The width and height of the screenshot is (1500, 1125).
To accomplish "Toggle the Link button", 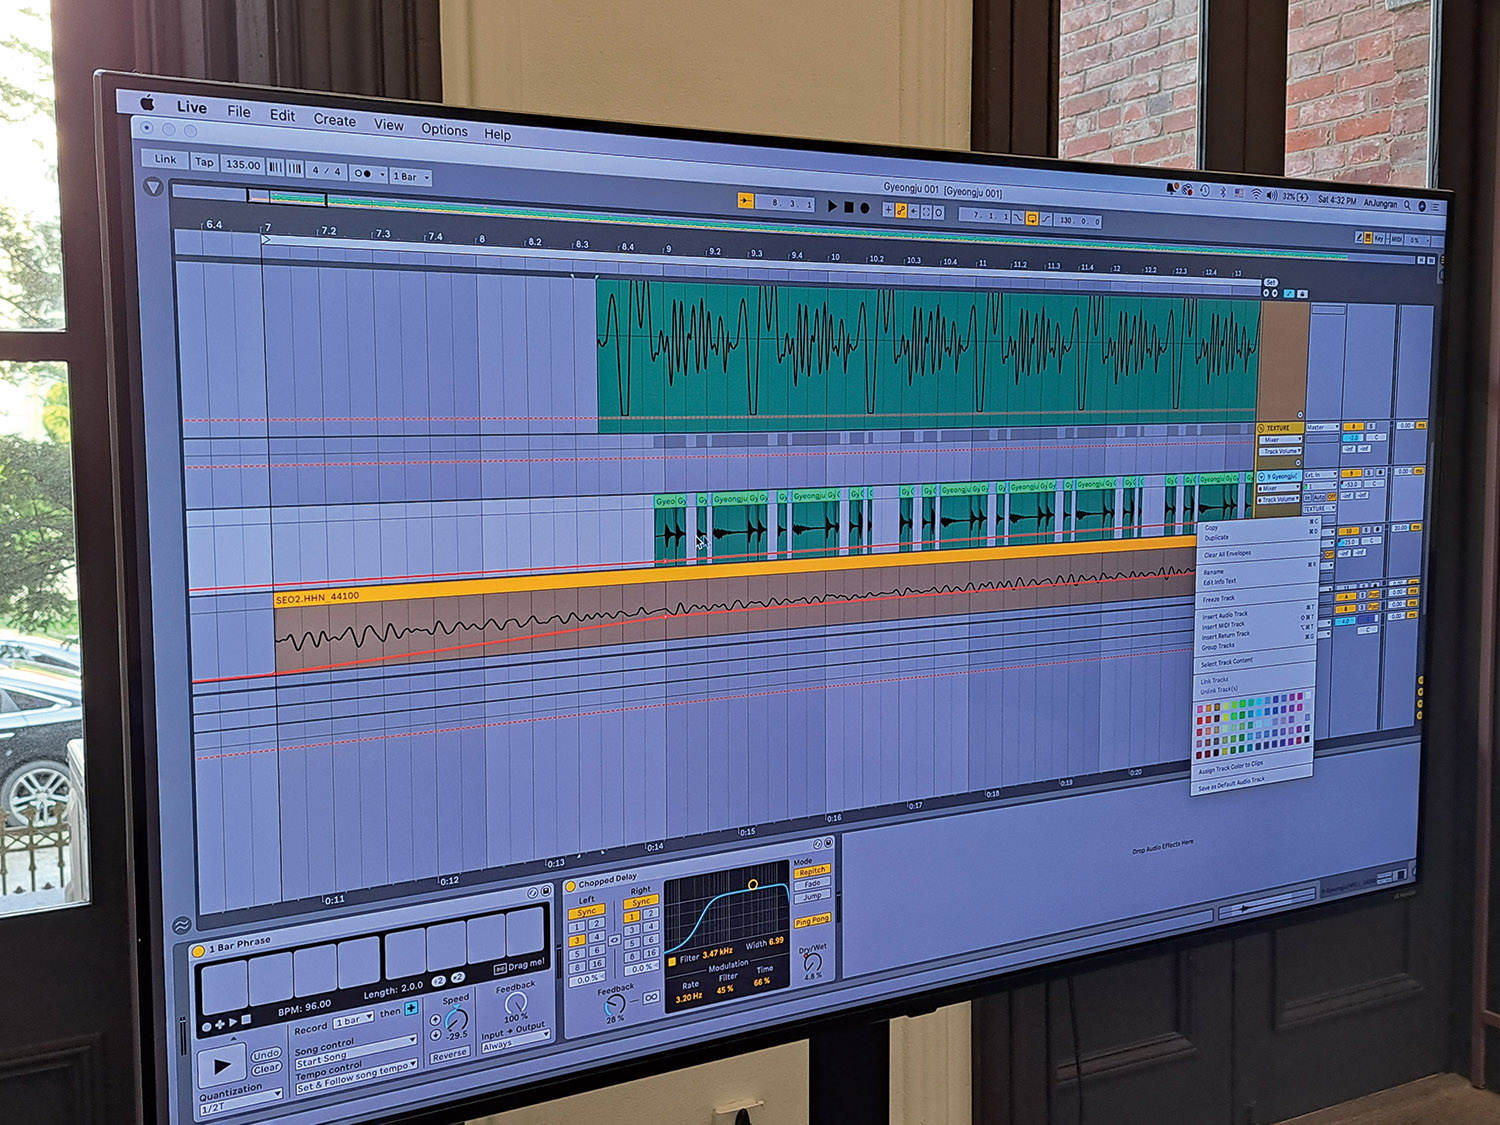I will (165, 159).
